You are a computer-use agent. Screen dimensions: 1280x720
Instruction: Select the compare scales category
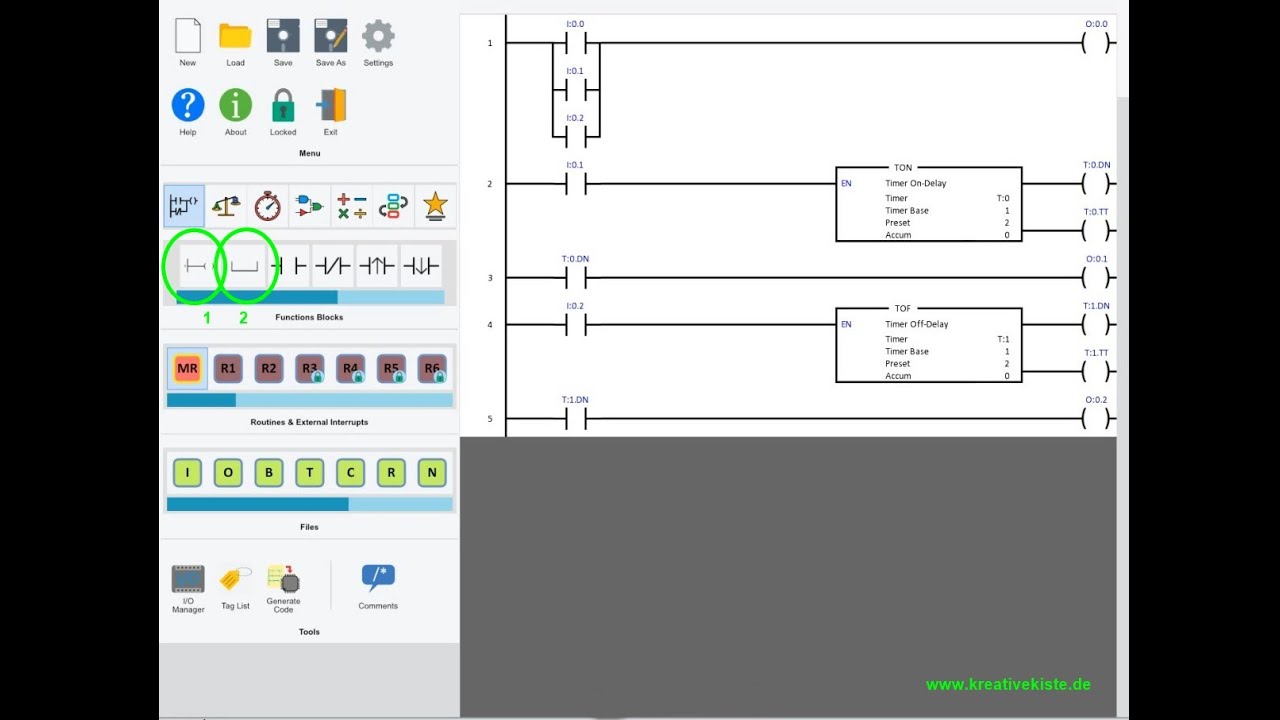click(x=226, y=206)
